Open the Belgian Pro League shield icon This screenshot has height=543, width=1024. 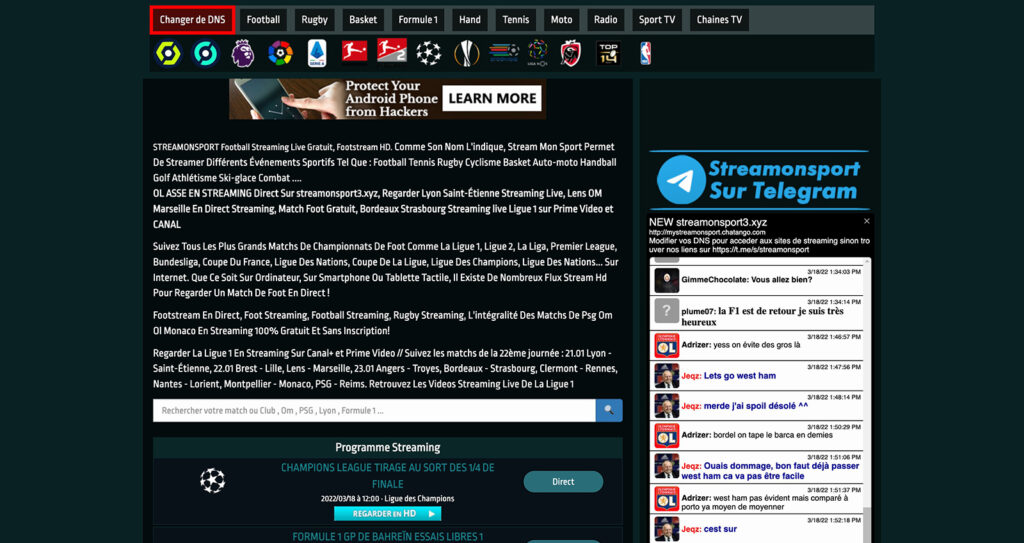click(x=570, y=53)
